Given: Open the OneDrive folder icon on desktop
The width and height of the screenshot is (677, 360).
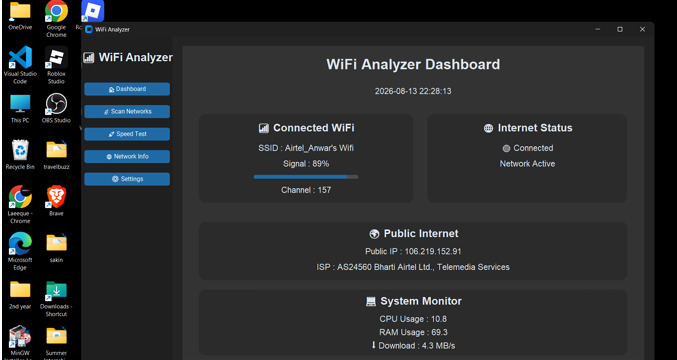Looking at the screenshot, I should click(x=20, y=12).
